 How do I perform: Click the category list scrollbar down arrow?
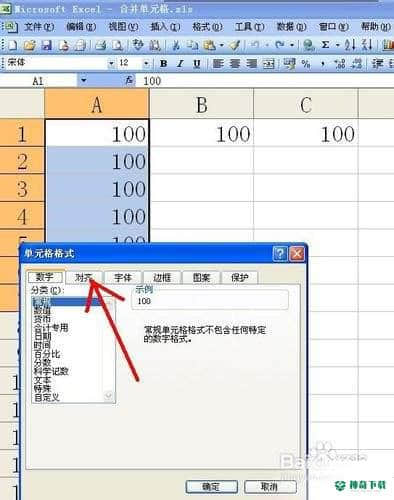point(108,396)
